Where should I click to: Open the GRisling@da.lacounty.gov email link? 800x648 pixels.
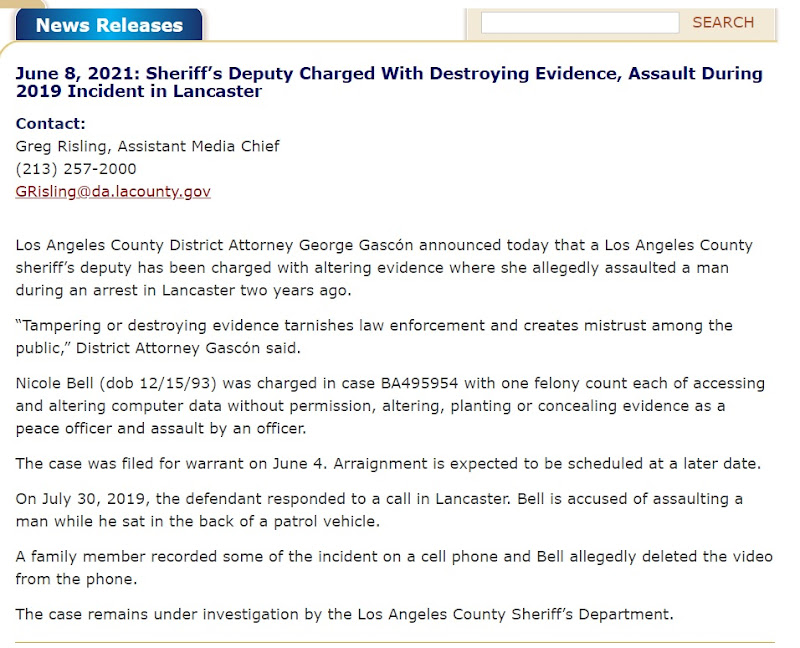[x=113, y=191]
